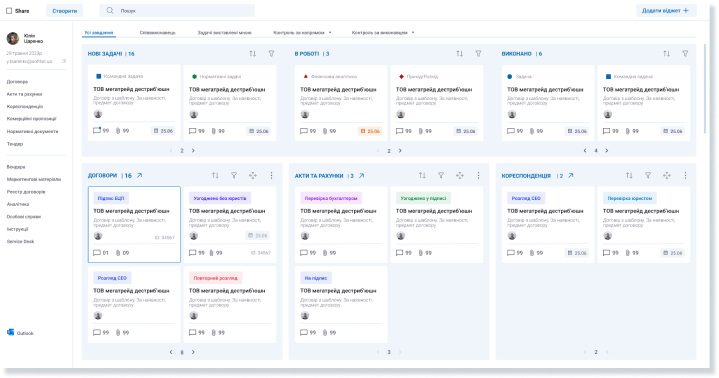
Task: Open АКТИ ТА РАХУНКИ via the arrow icon
Action: (x=361, y=175)
